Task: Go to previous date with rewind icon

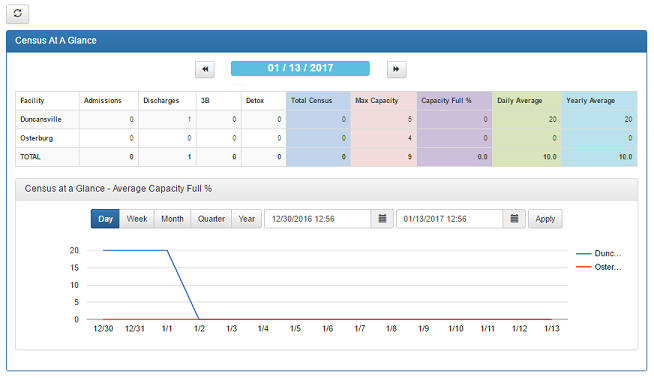Action: click(x=205, y=69)
